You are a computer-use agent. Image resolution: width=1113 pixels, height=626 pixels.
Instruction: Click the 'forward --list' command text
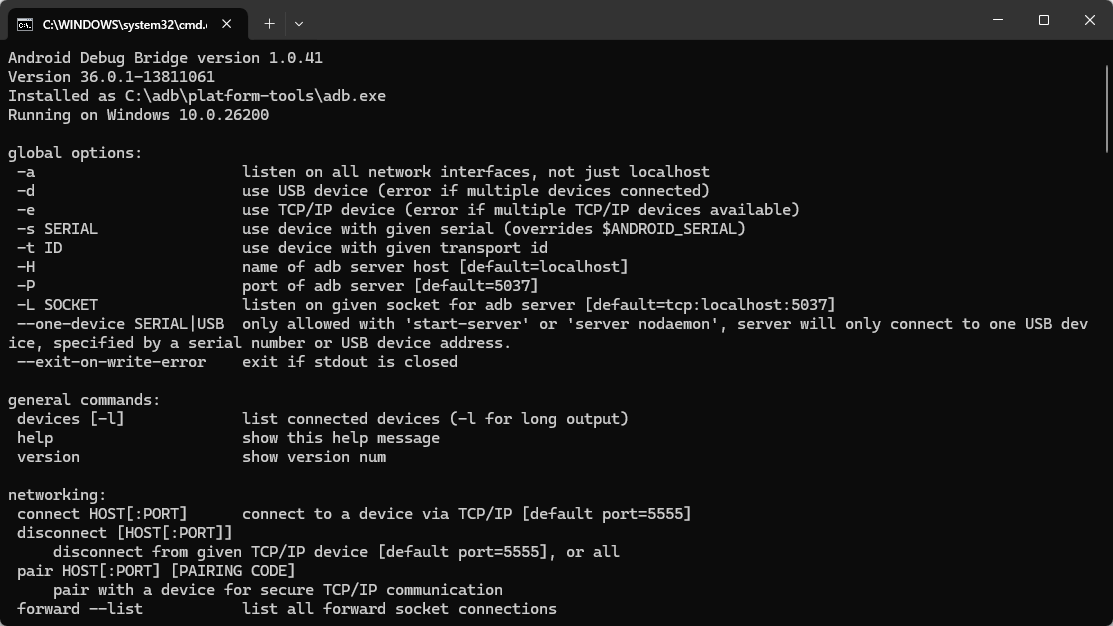tap(80, 609)
